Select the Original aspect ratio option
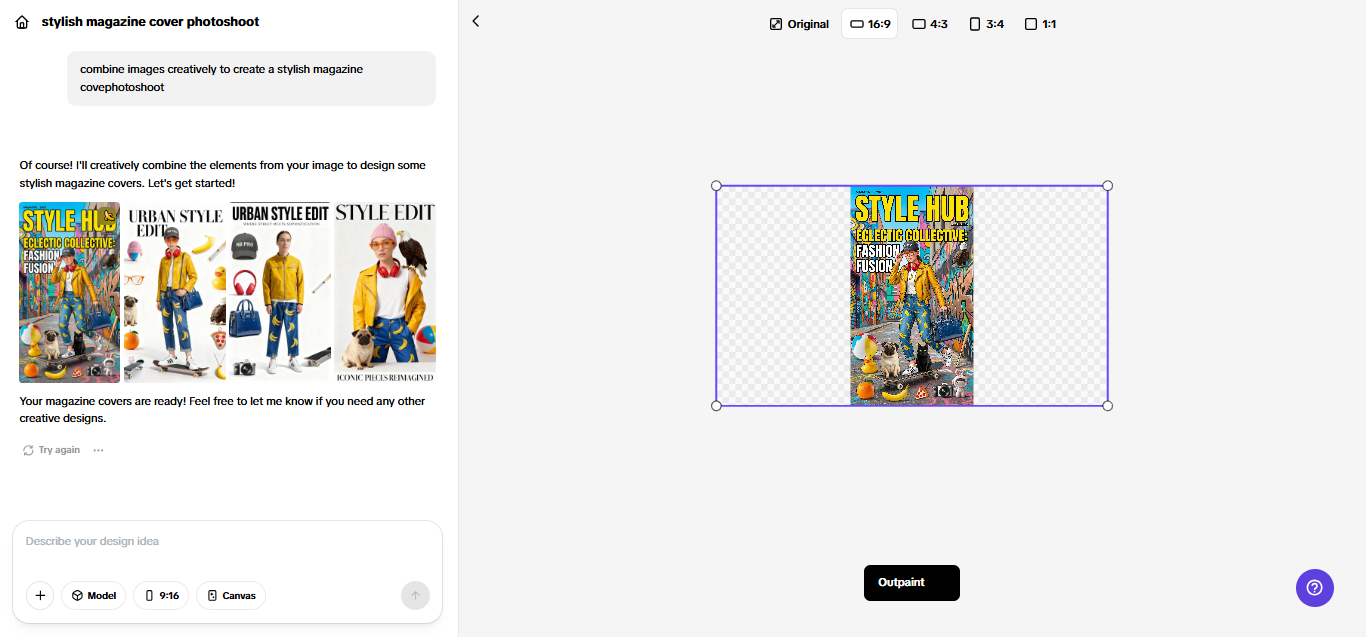 pos(799,24)
